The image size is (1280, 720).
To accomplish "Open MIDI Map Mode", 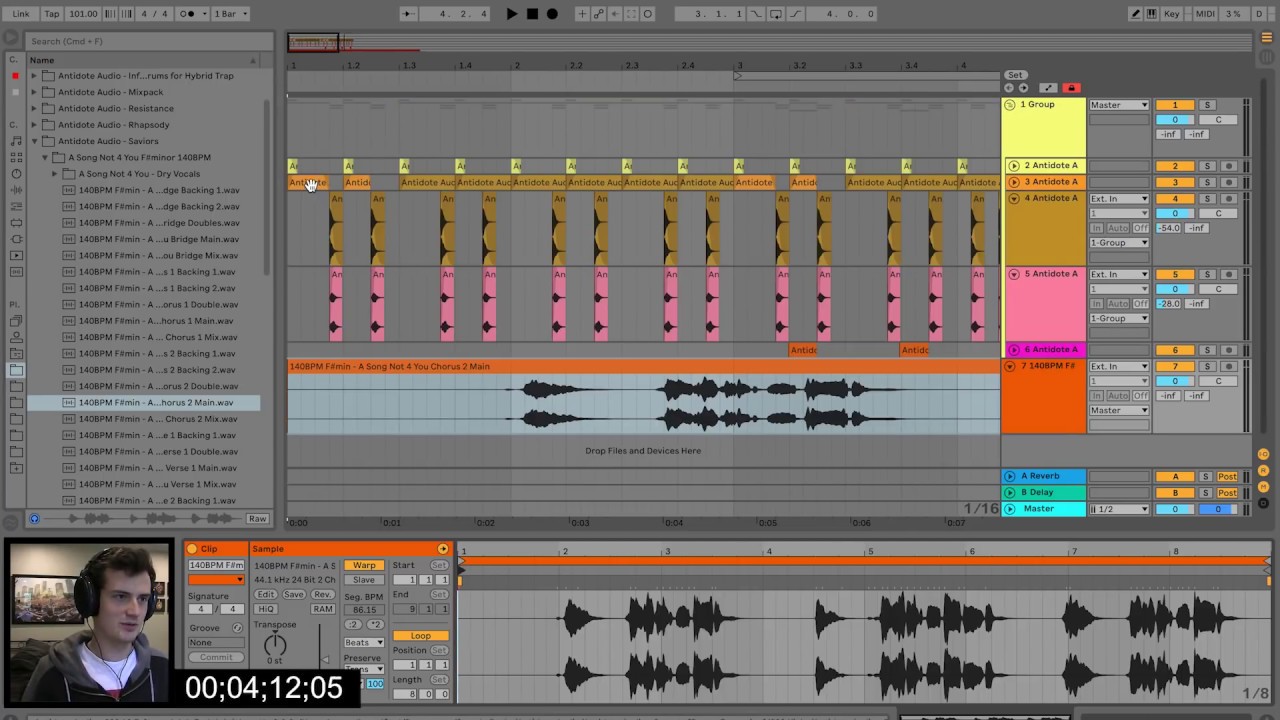I will coord(1204,14).
